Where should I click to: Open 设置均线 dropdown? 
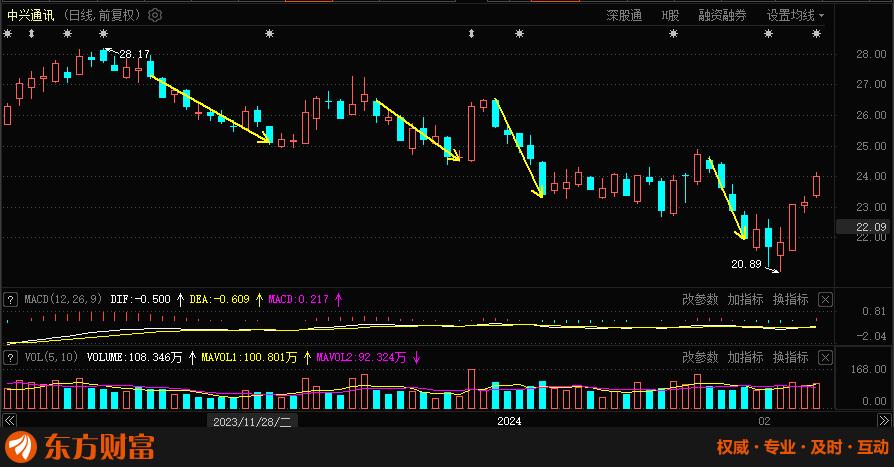tap(795, 15)
